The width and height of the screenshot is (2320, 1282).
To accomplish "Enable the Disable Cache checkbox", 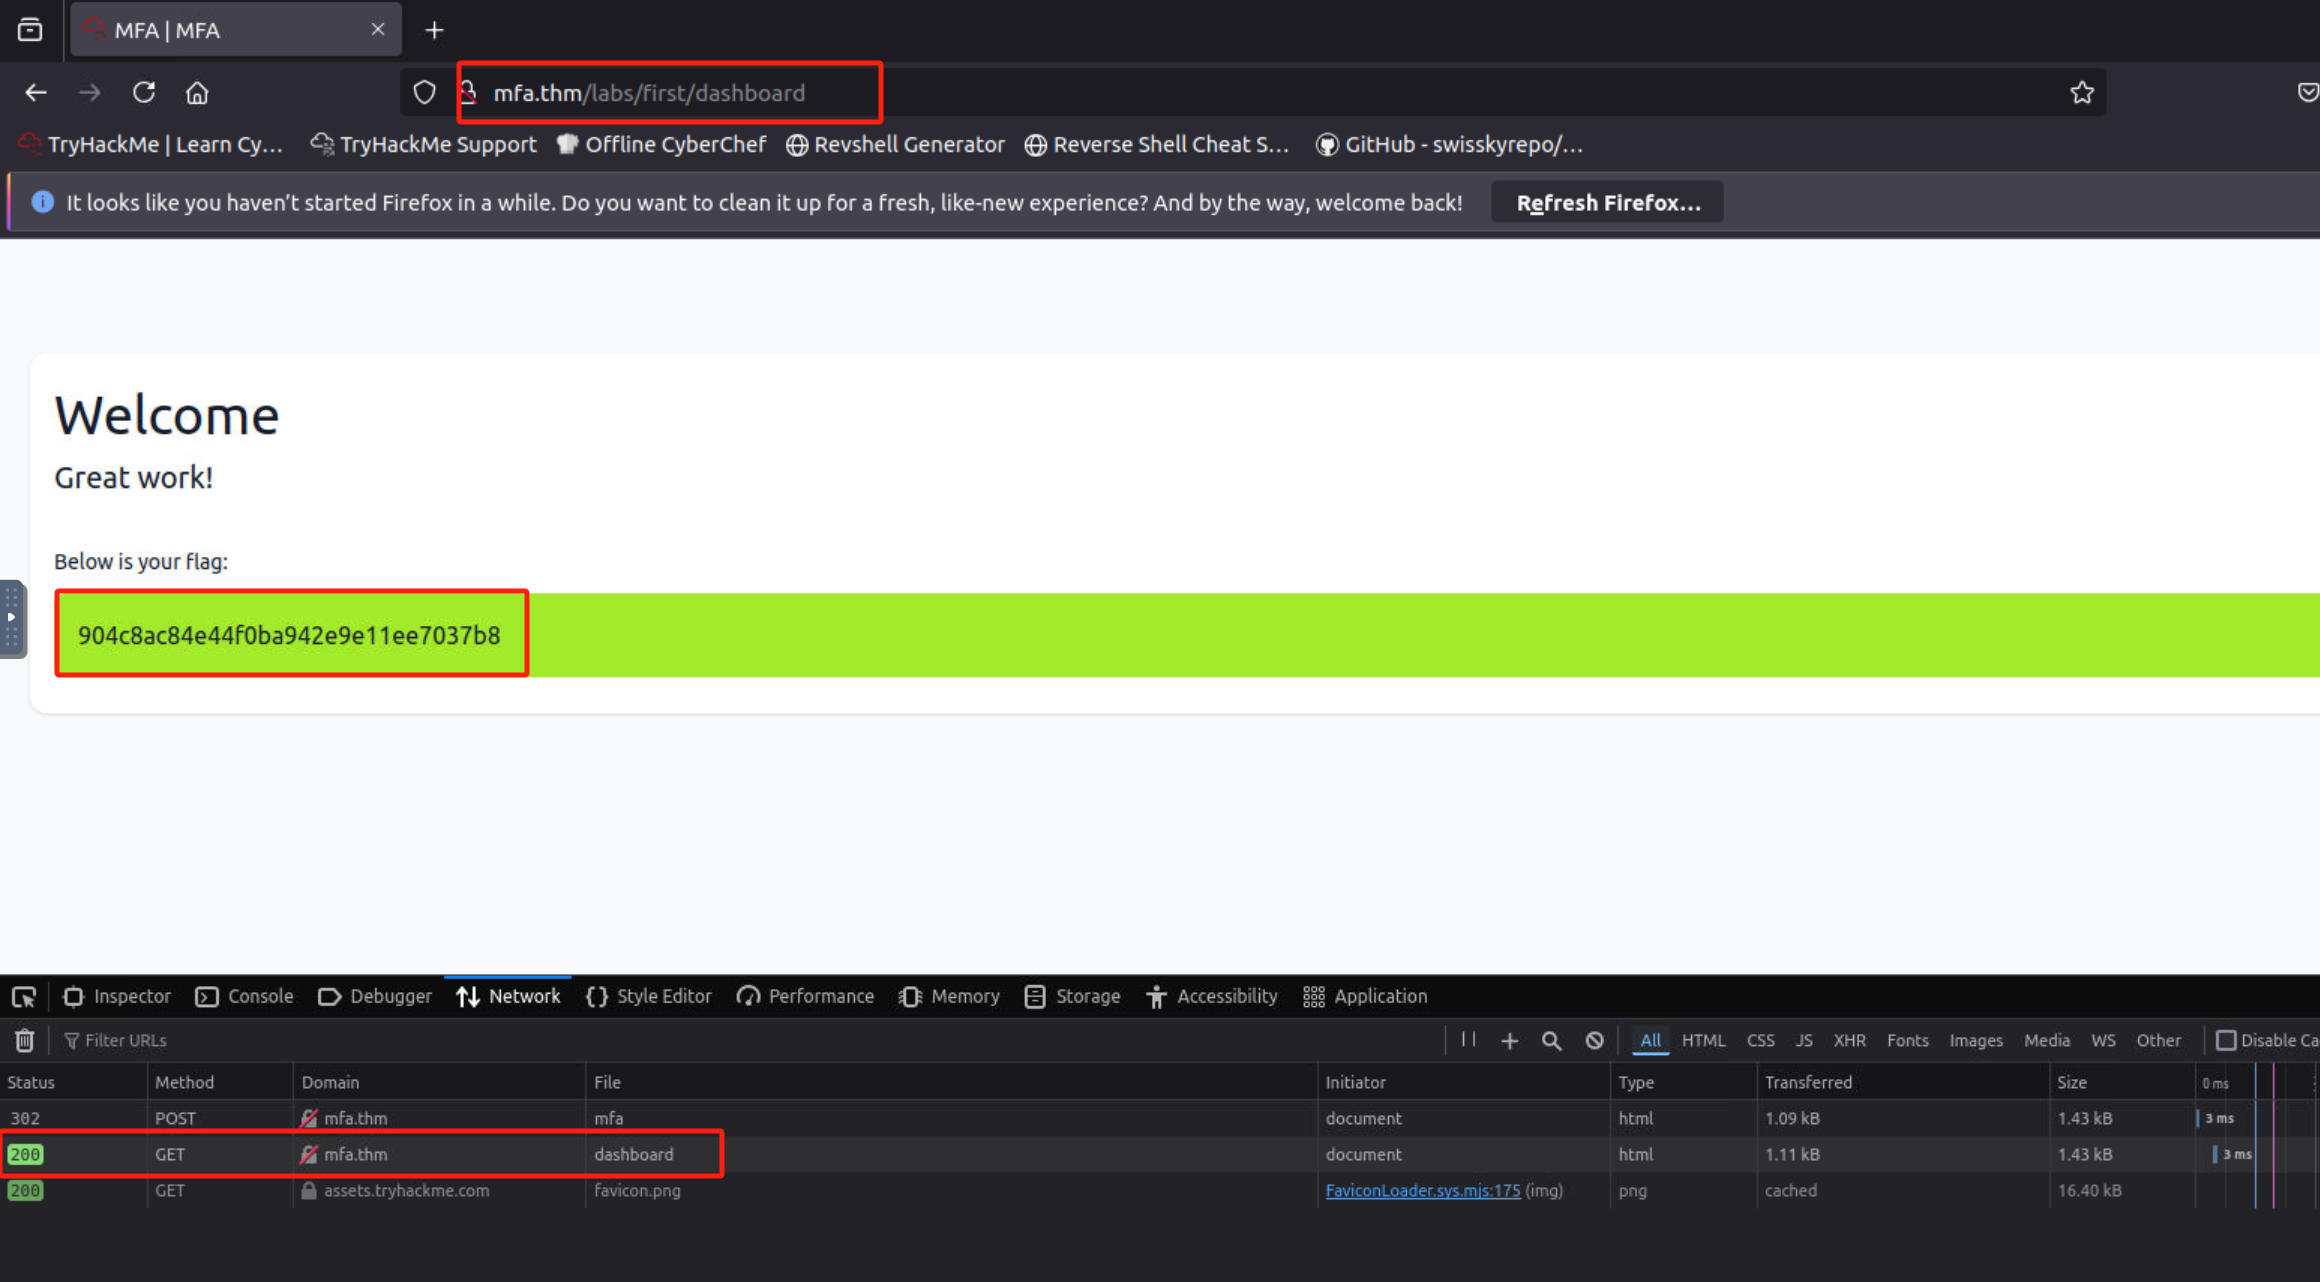I will [x=2226, y=1040].
